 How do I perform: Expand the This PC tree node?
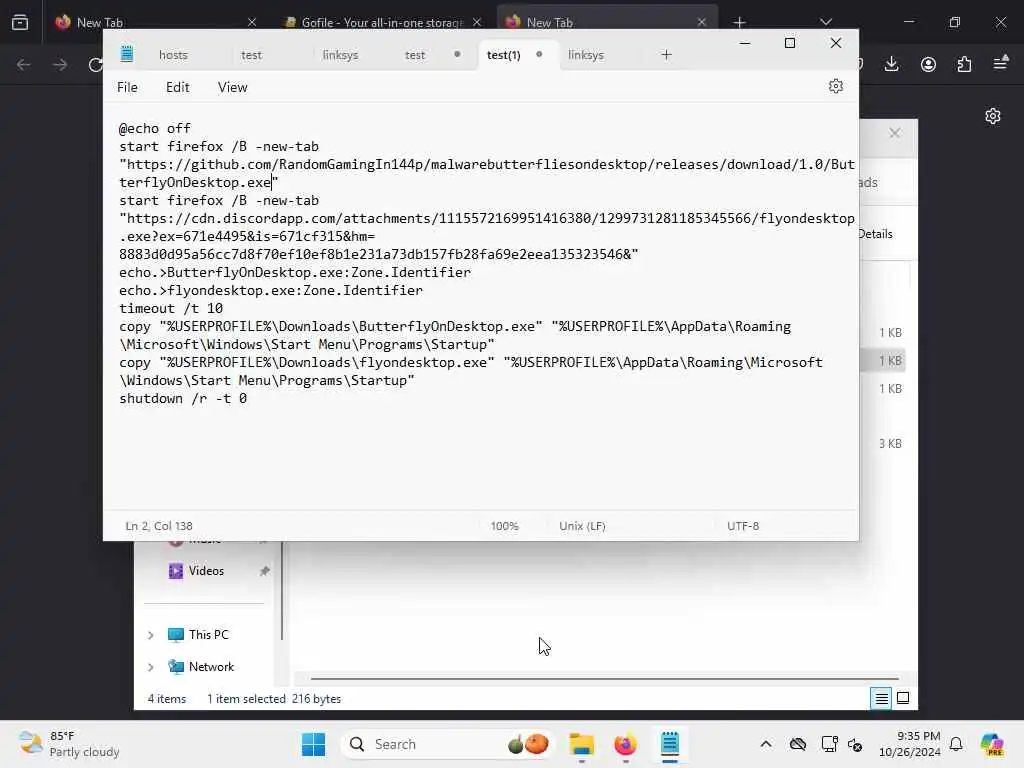(150, 635)
